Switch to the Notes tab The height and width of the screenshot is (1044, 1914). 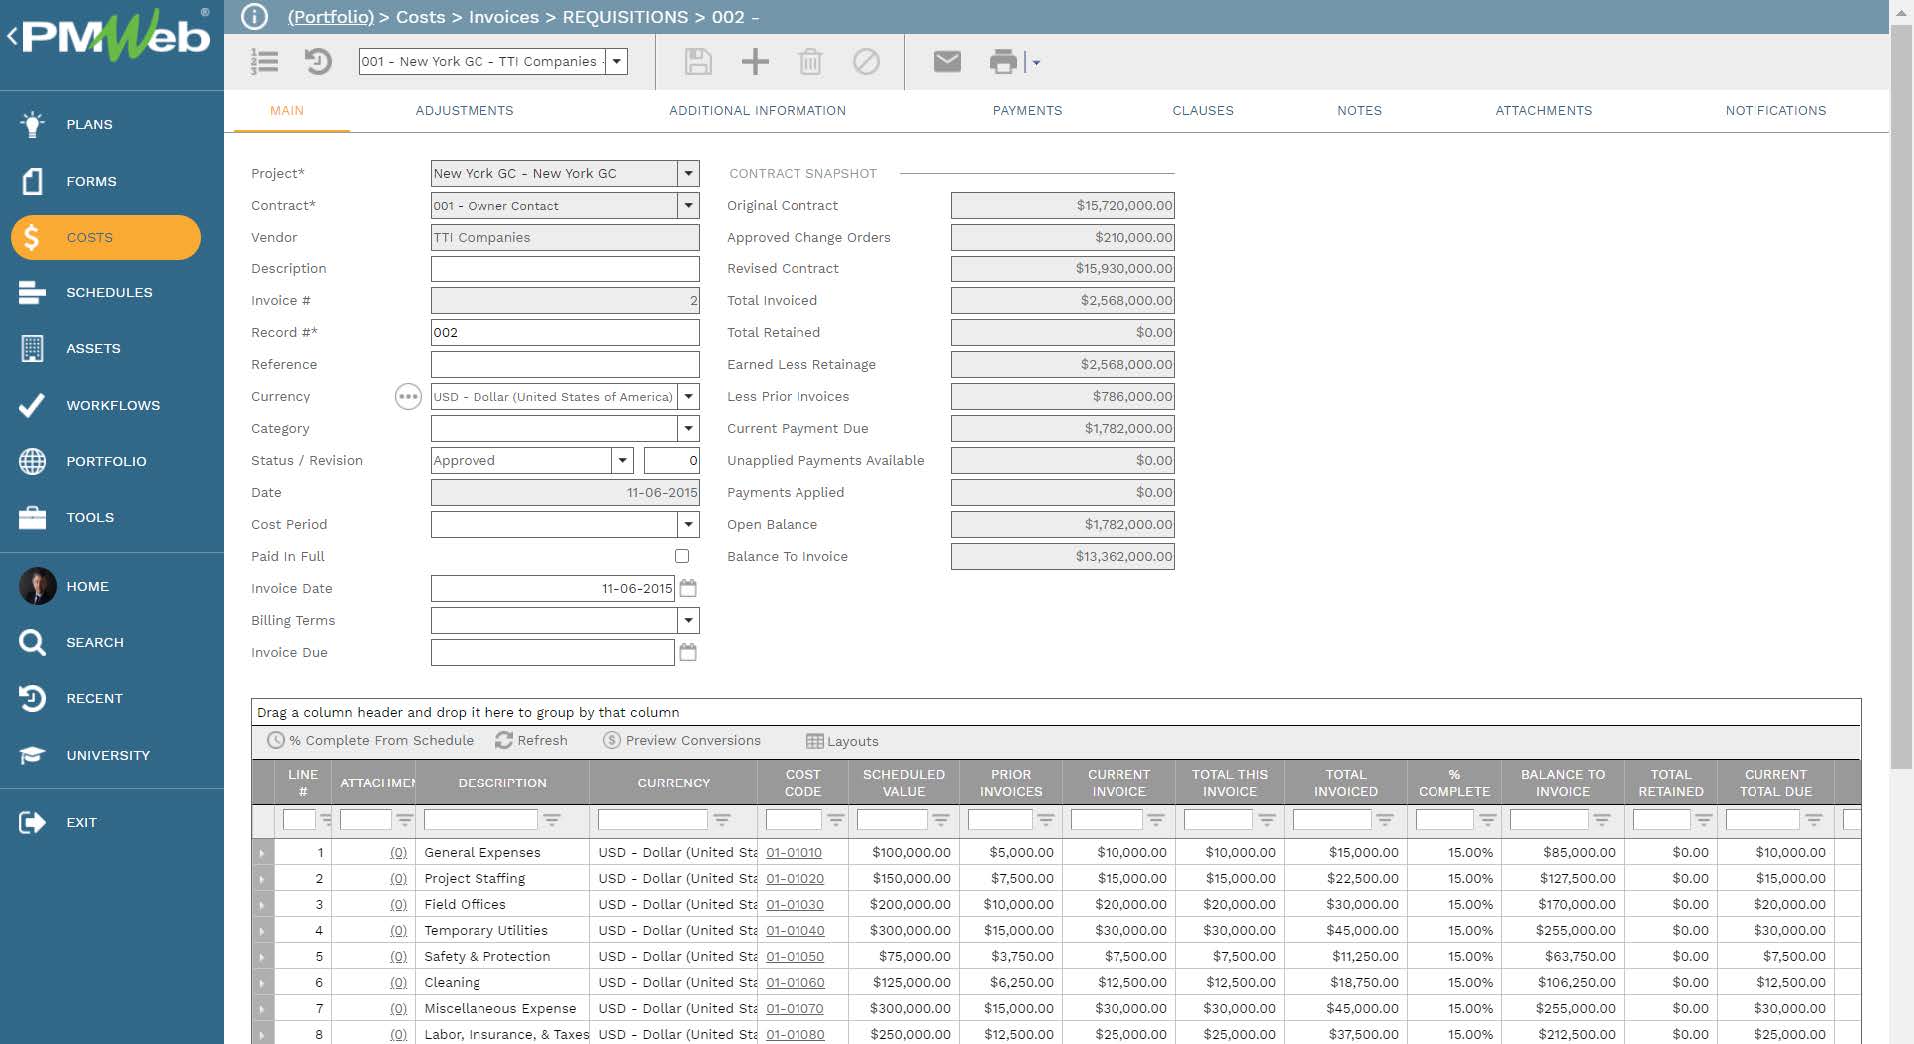pyautogui.click(x=1359, y=111)
